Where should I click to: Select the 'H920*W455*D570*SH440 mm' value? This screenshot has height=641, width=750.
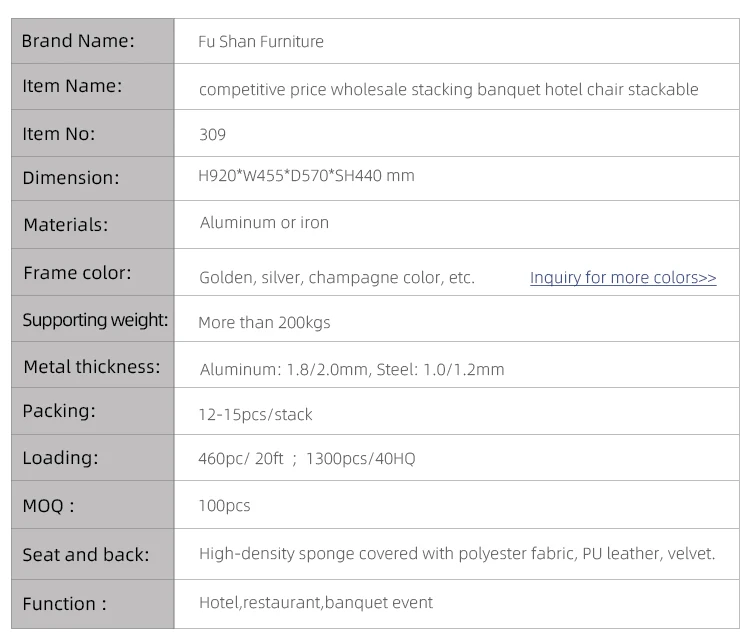[x=306, y=176]
